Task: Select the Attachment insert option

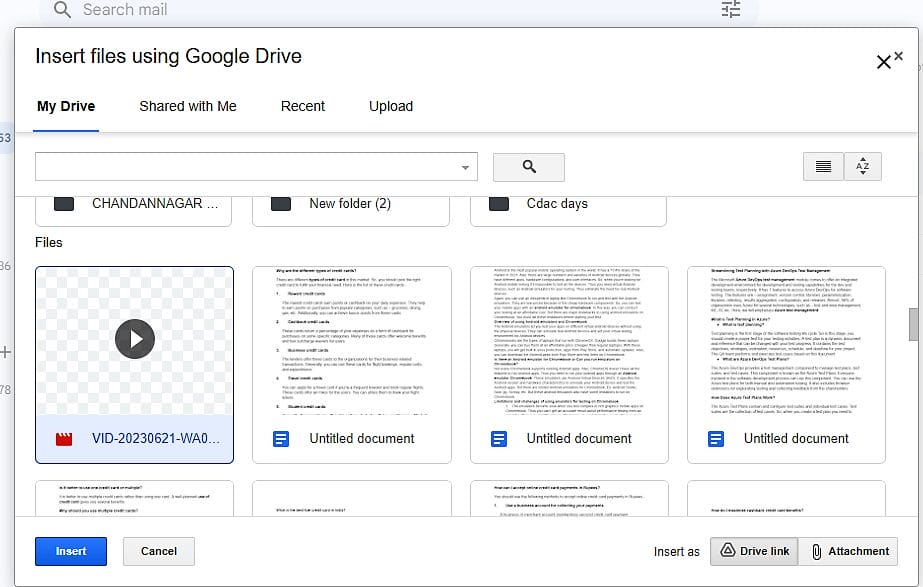Action: click(x=848, y=551)
